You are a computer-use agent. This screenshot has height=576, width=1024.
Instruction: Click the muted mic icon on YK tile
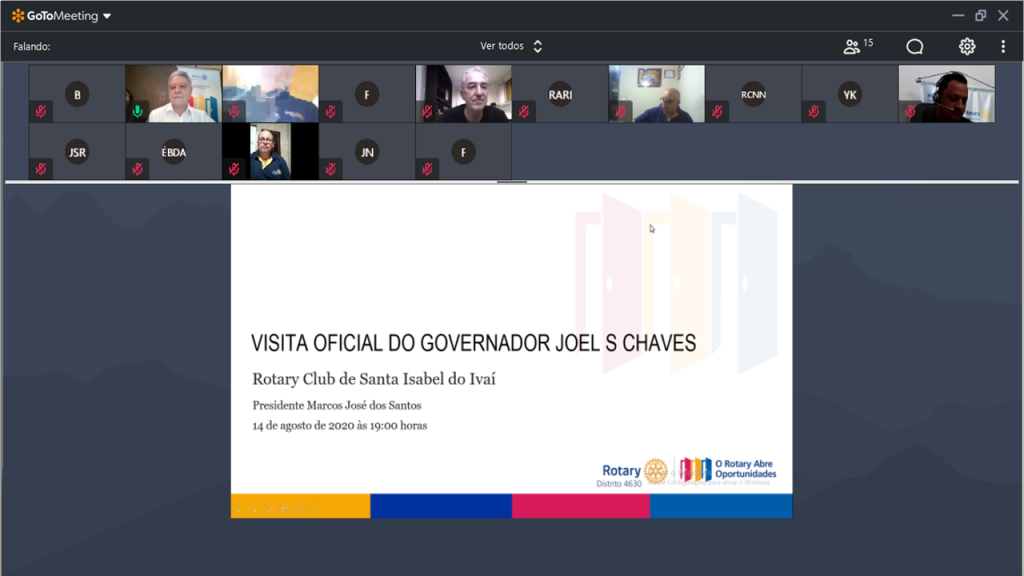point(814,111)
